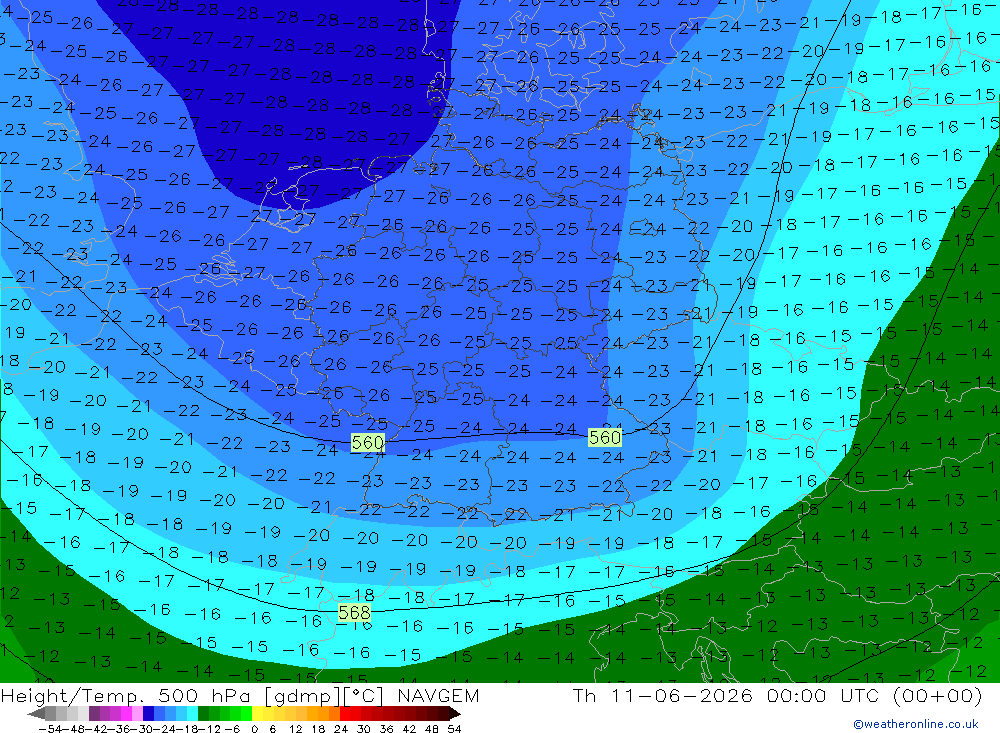Click the '-54' value on the legend scale
The height and width of the screenshot is (733, 1000).
pyautogui.click(x=50, y=729)
